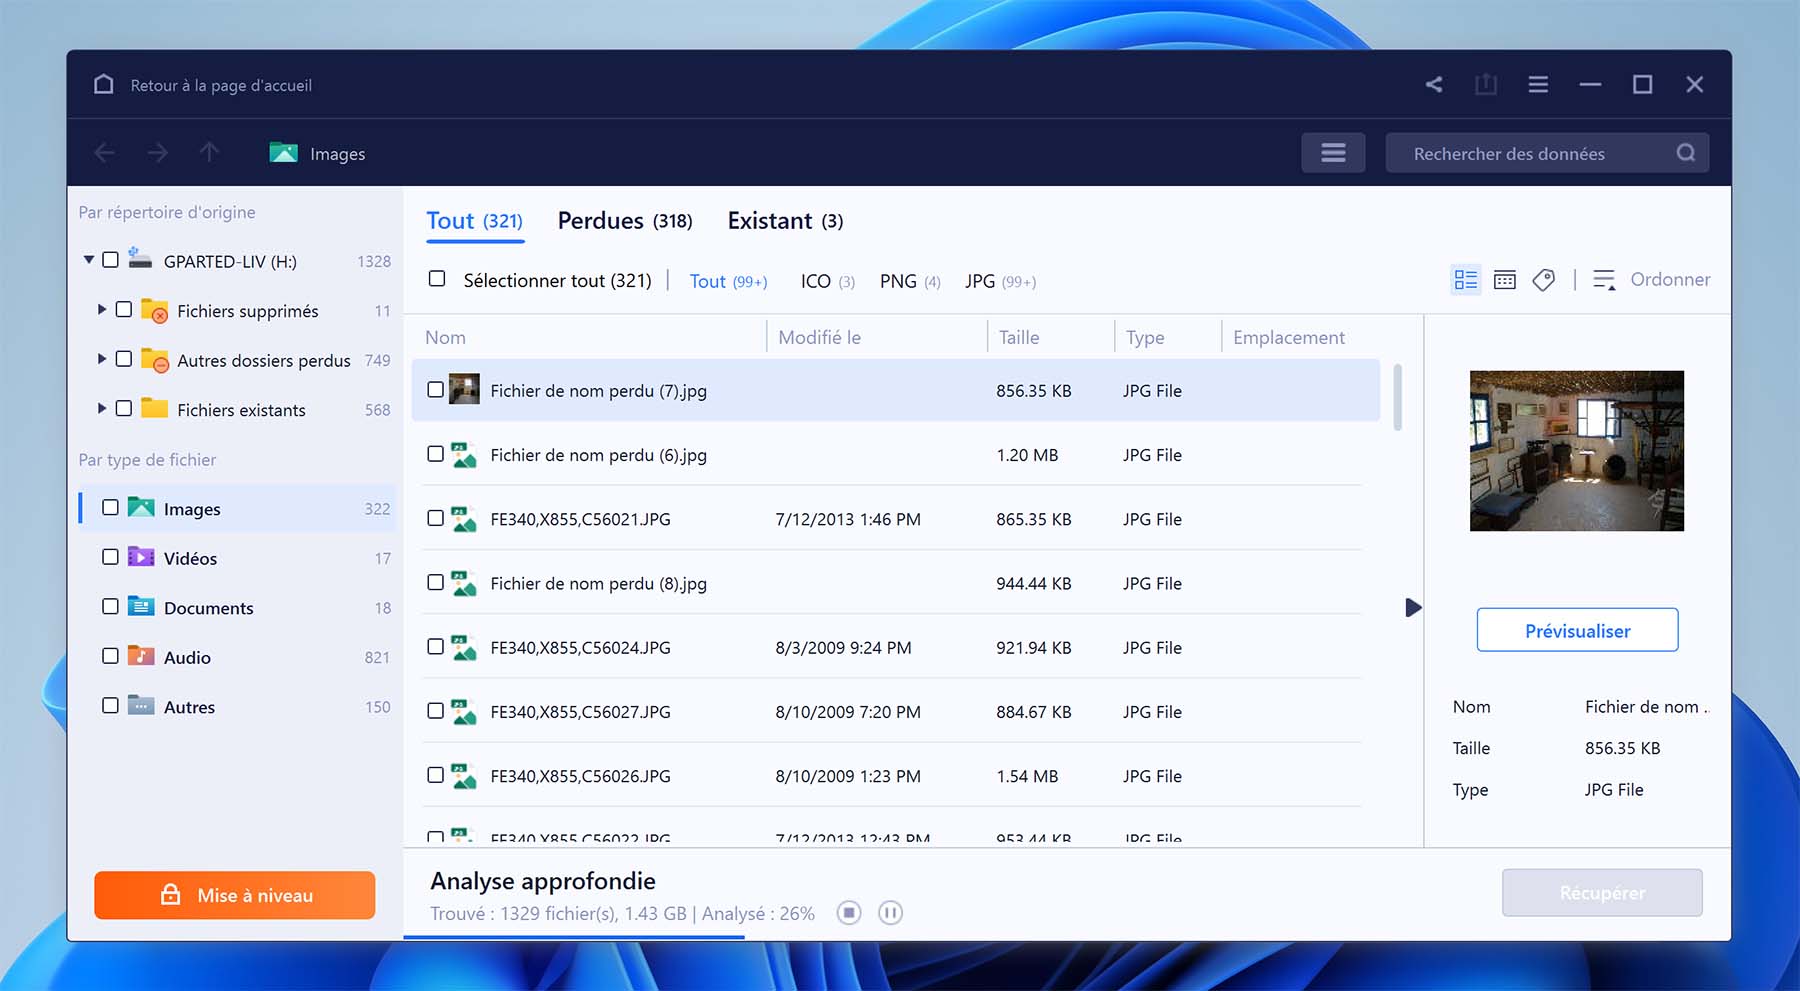Stop the deep scan
The height and width of the screenshot is (991, 1800).
849,913
